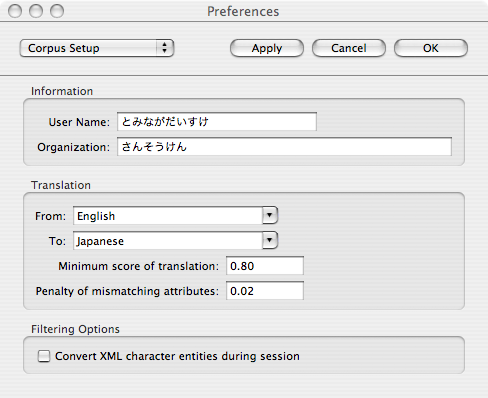Screen dimensions: 488x398
Task: Zoom the Preferences window
Action: pyautogui.click(x=57, y=11)
